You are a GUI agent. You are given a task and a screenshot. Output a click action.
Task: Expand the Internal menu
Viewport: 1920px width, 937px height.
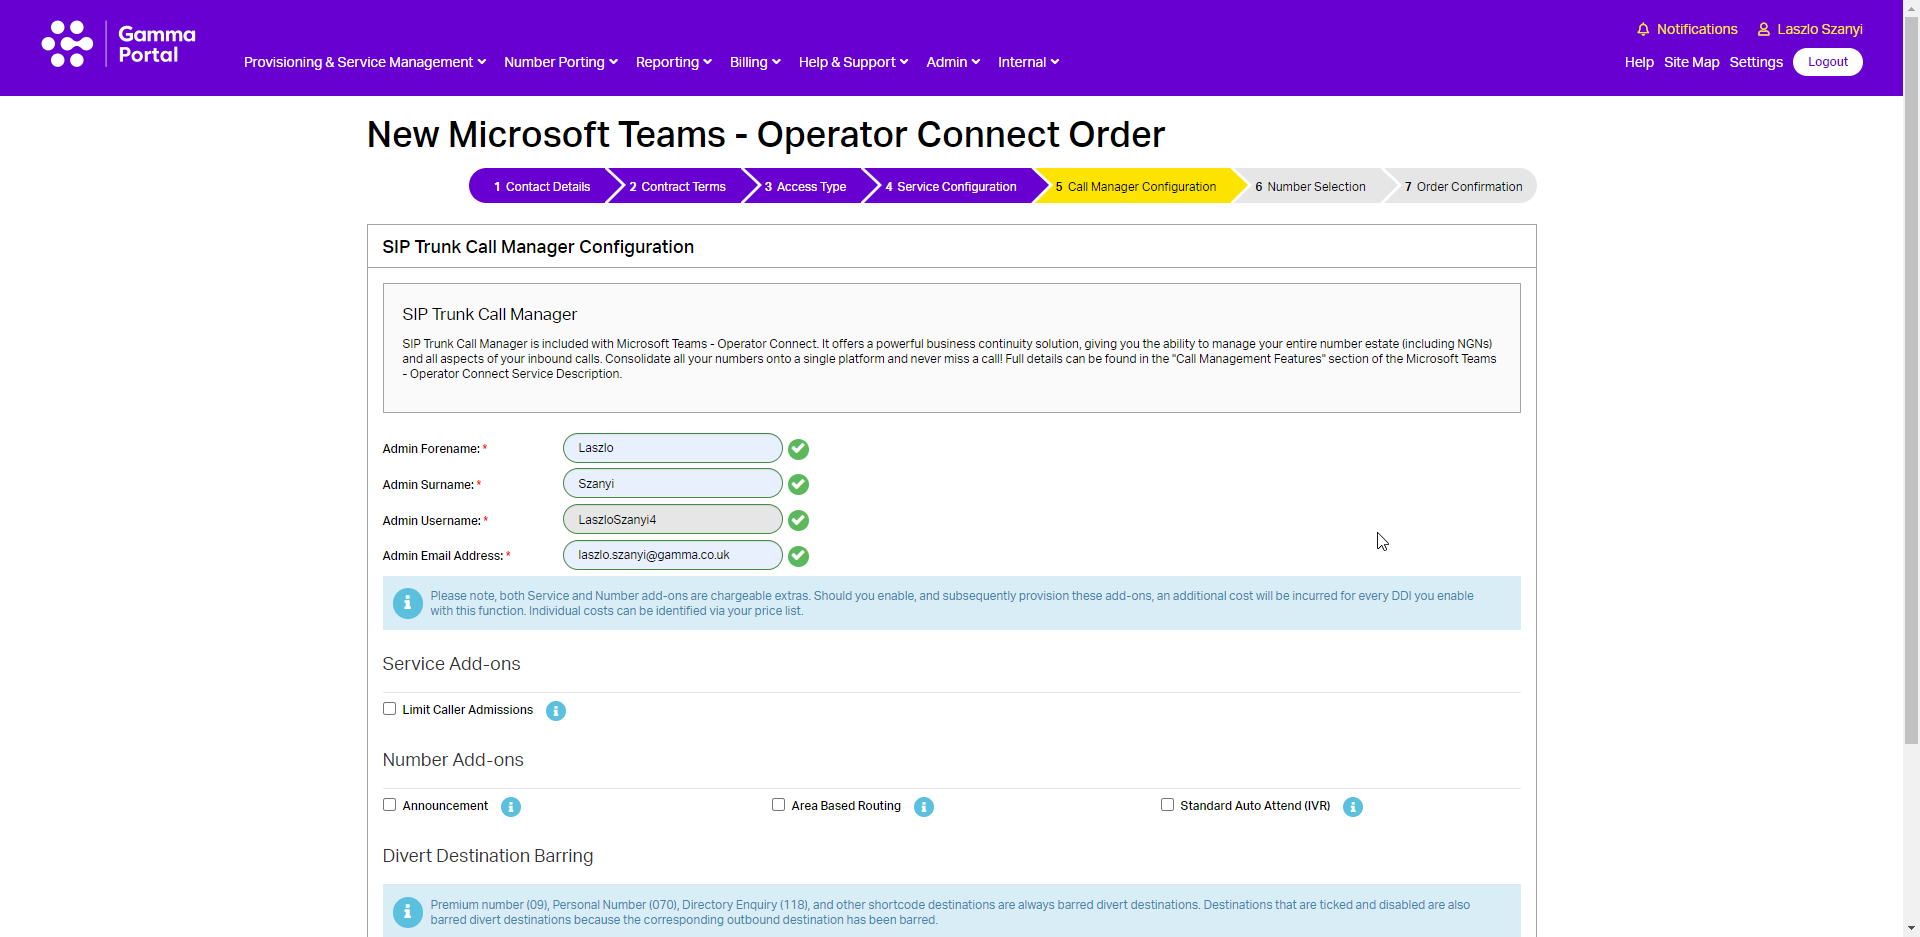(1028, 62)
